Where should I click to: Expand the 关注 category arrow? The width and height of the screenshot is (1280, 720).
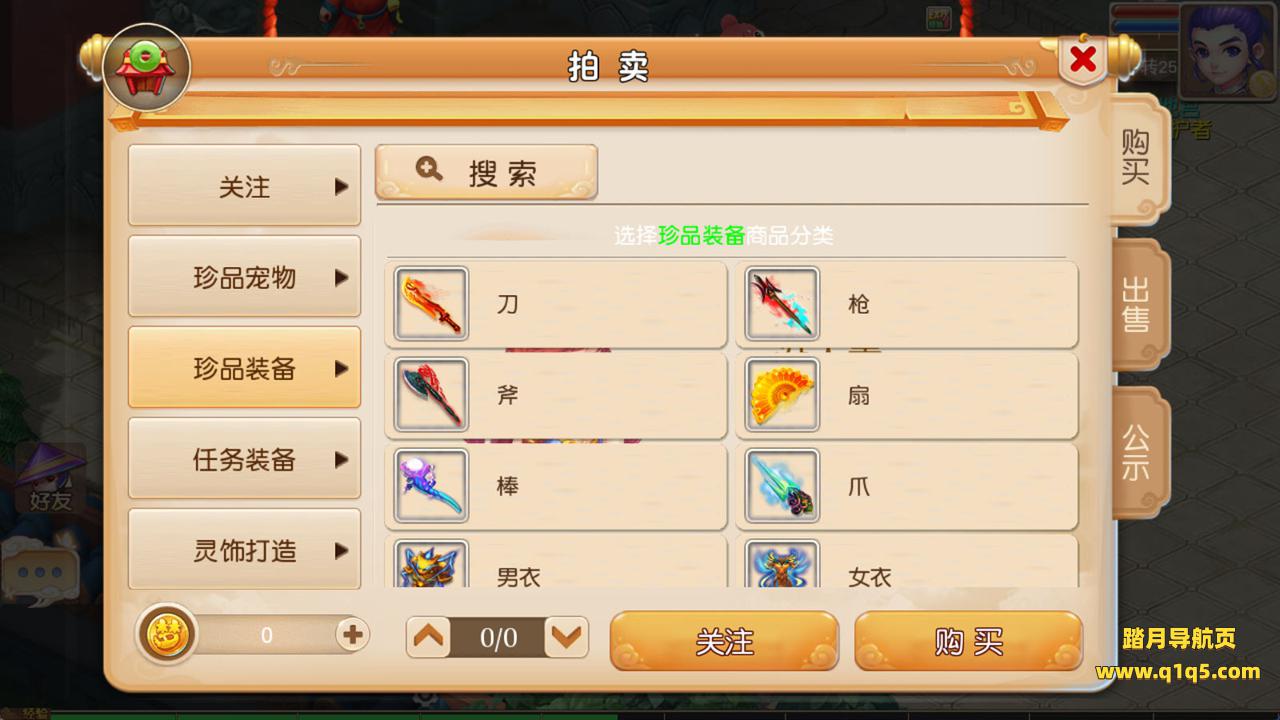(x=341, y=187)
